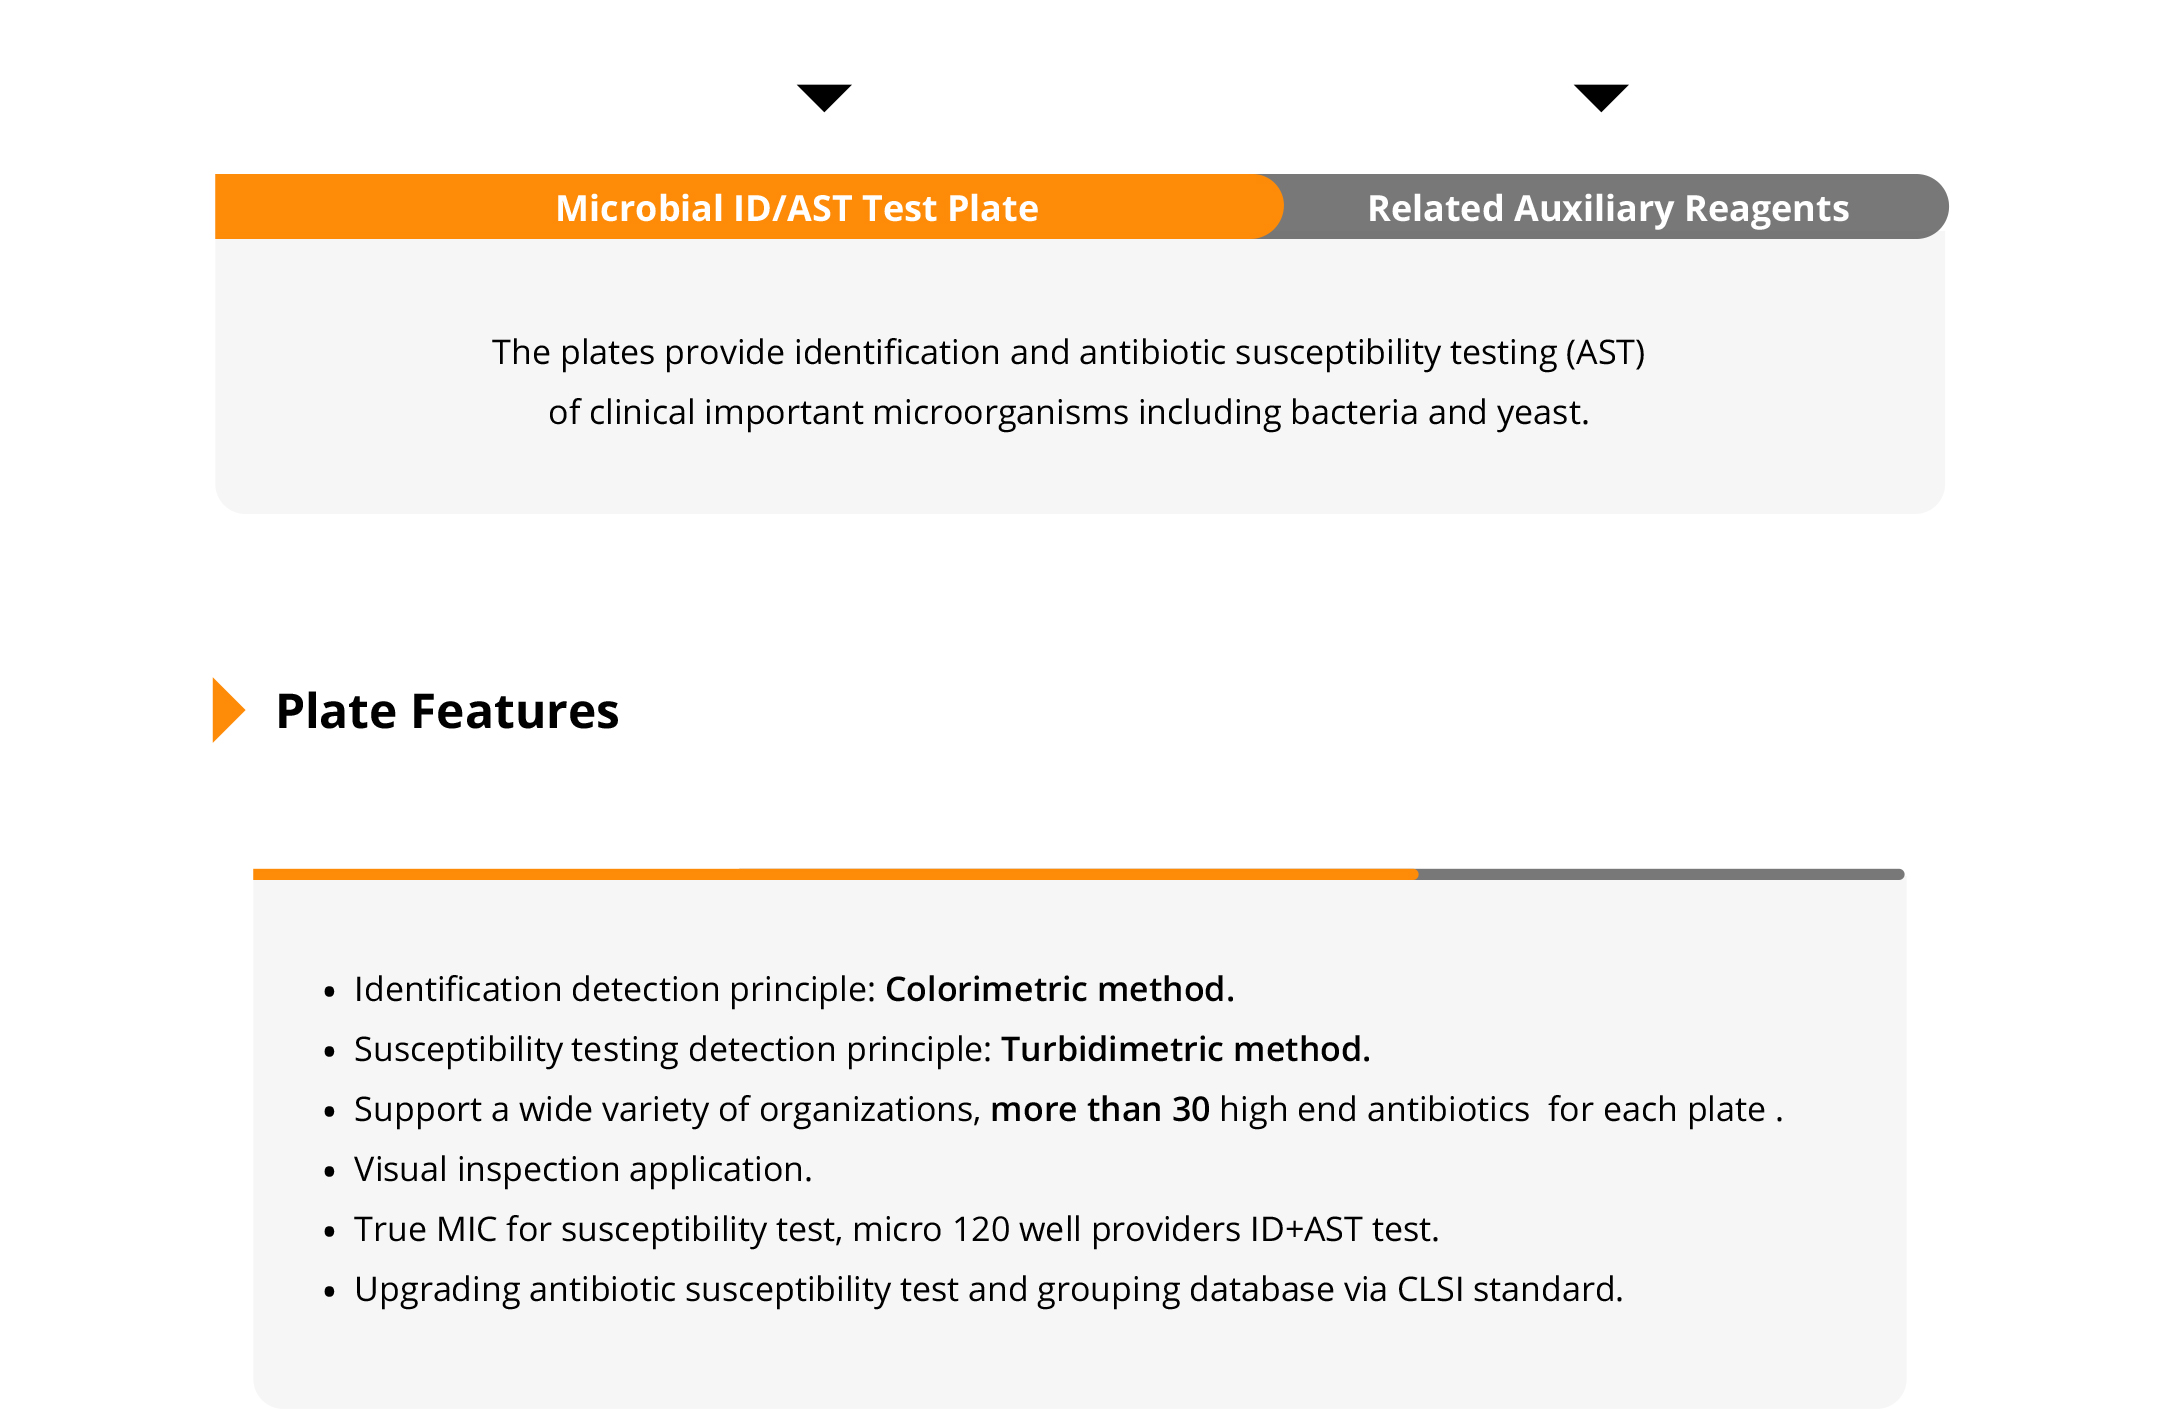Click the black arrow above Microbial ID/AST tab
The image size is (2160, 1417).
click(x=824, y=97)
